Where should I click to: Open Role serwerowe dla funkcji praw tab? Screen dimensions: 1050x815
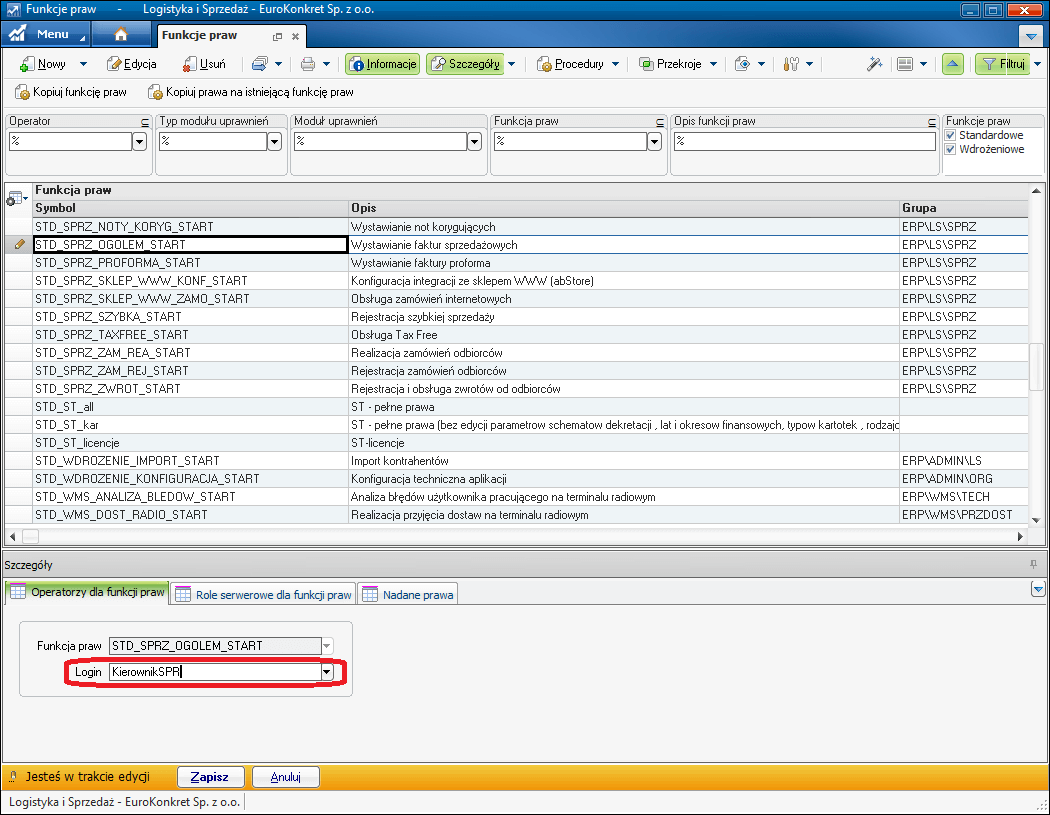click(x=264, y=594)
